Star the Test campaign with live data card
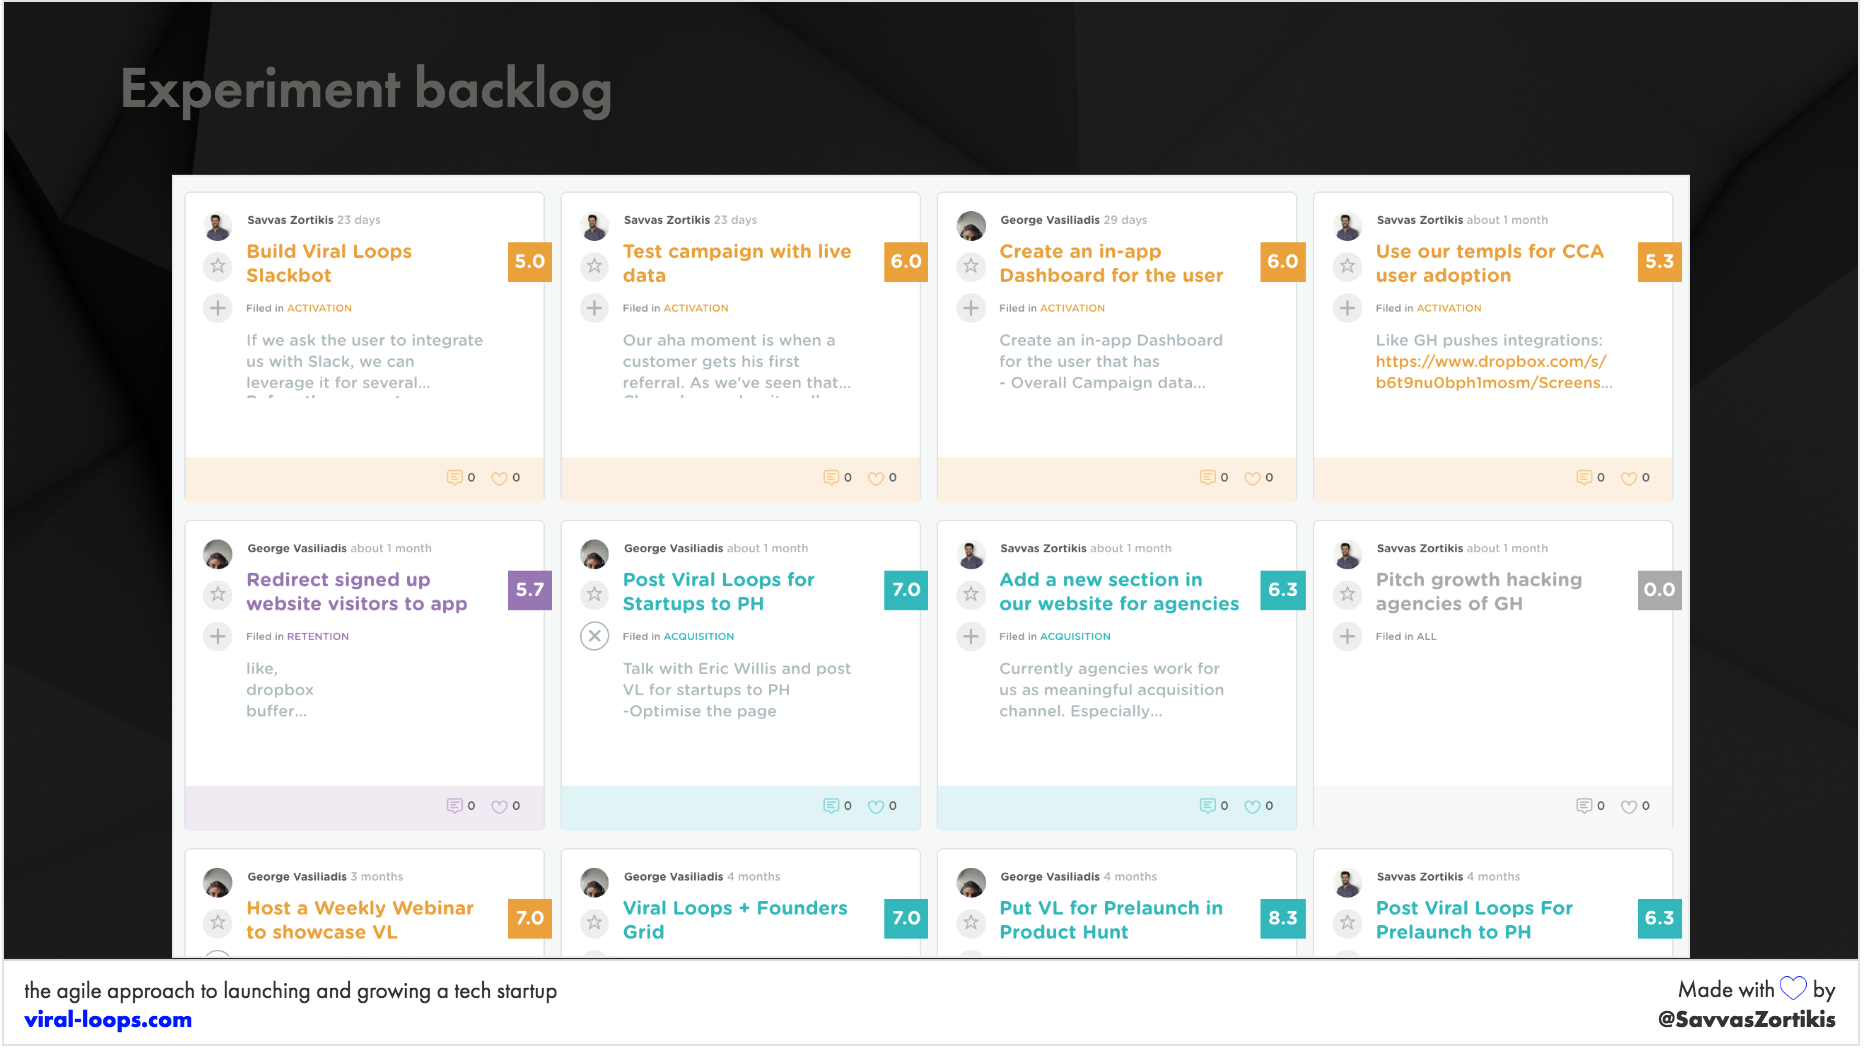 click(x=595, y=266)
